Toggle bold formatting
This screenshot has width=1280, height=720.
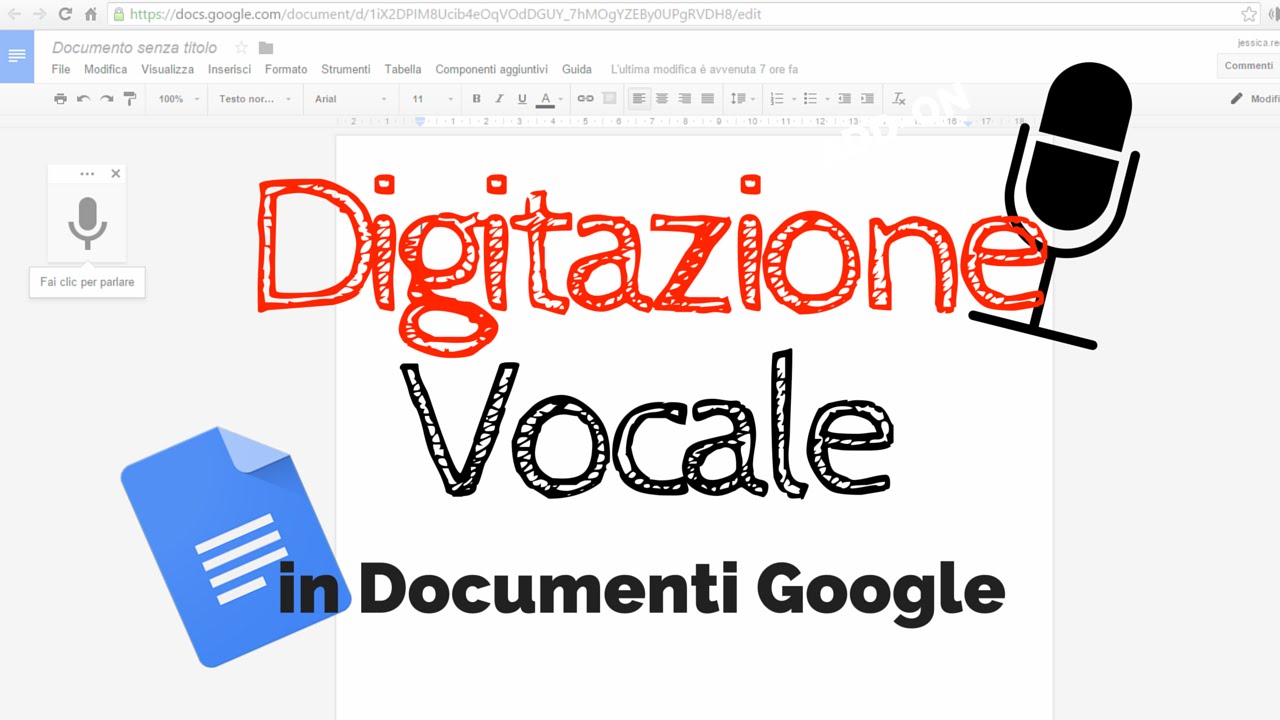(476, 99)
